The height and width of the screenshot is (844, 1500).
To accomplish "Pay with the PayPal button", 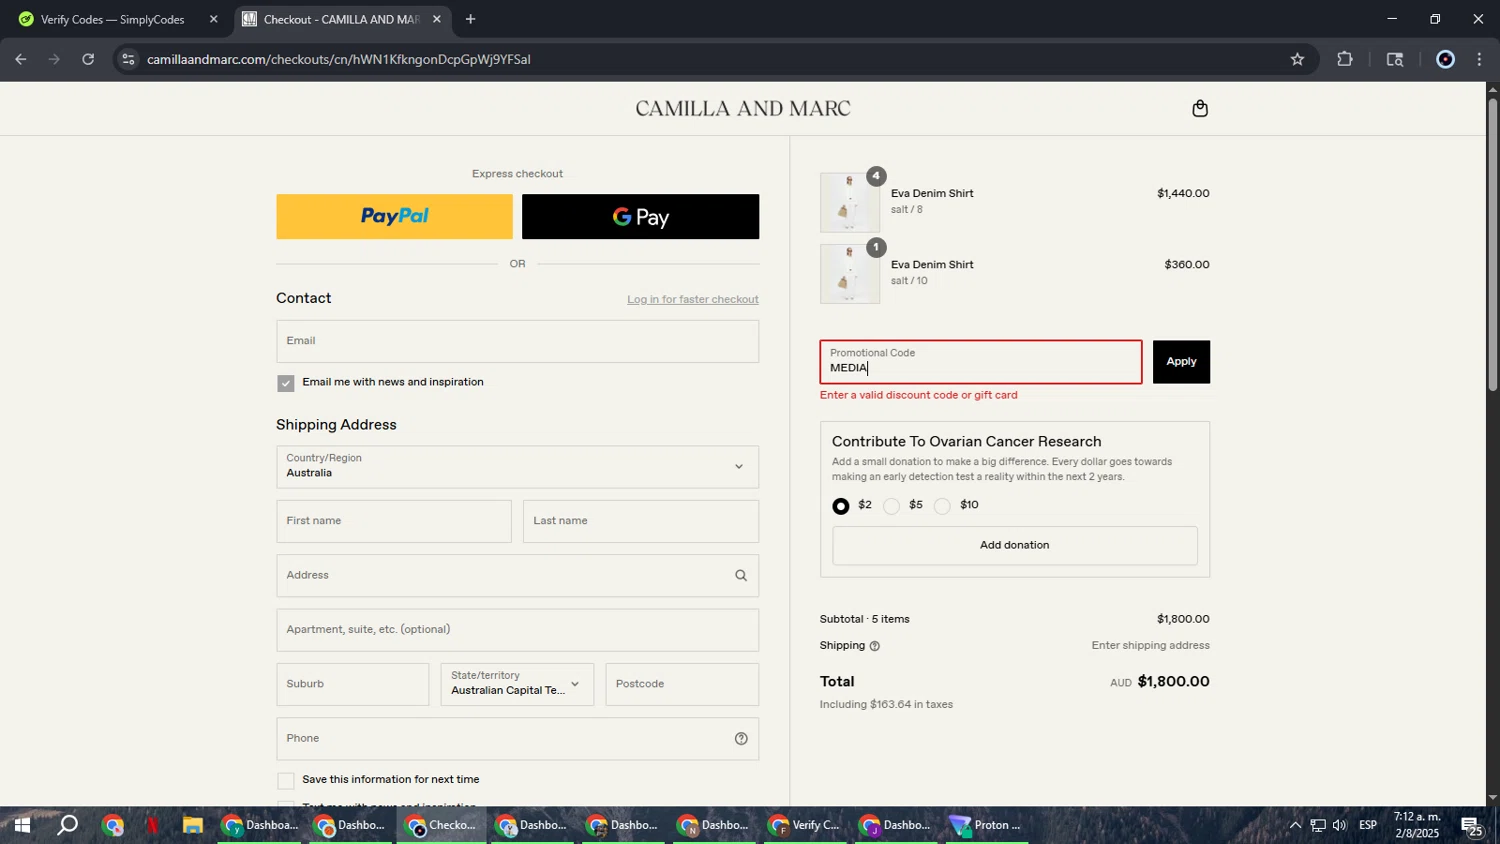I will tap(394, 217).
